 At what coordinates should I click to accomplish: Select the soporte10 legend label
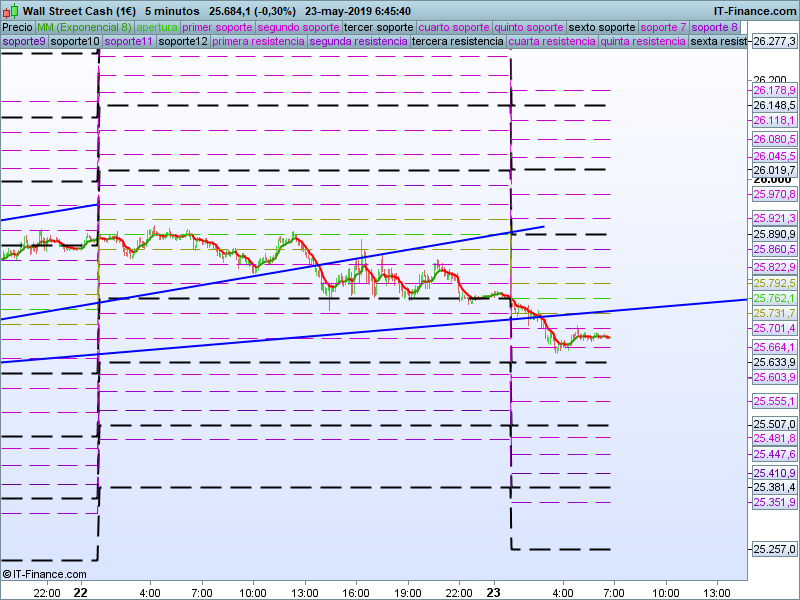click(x=75, y=41)
